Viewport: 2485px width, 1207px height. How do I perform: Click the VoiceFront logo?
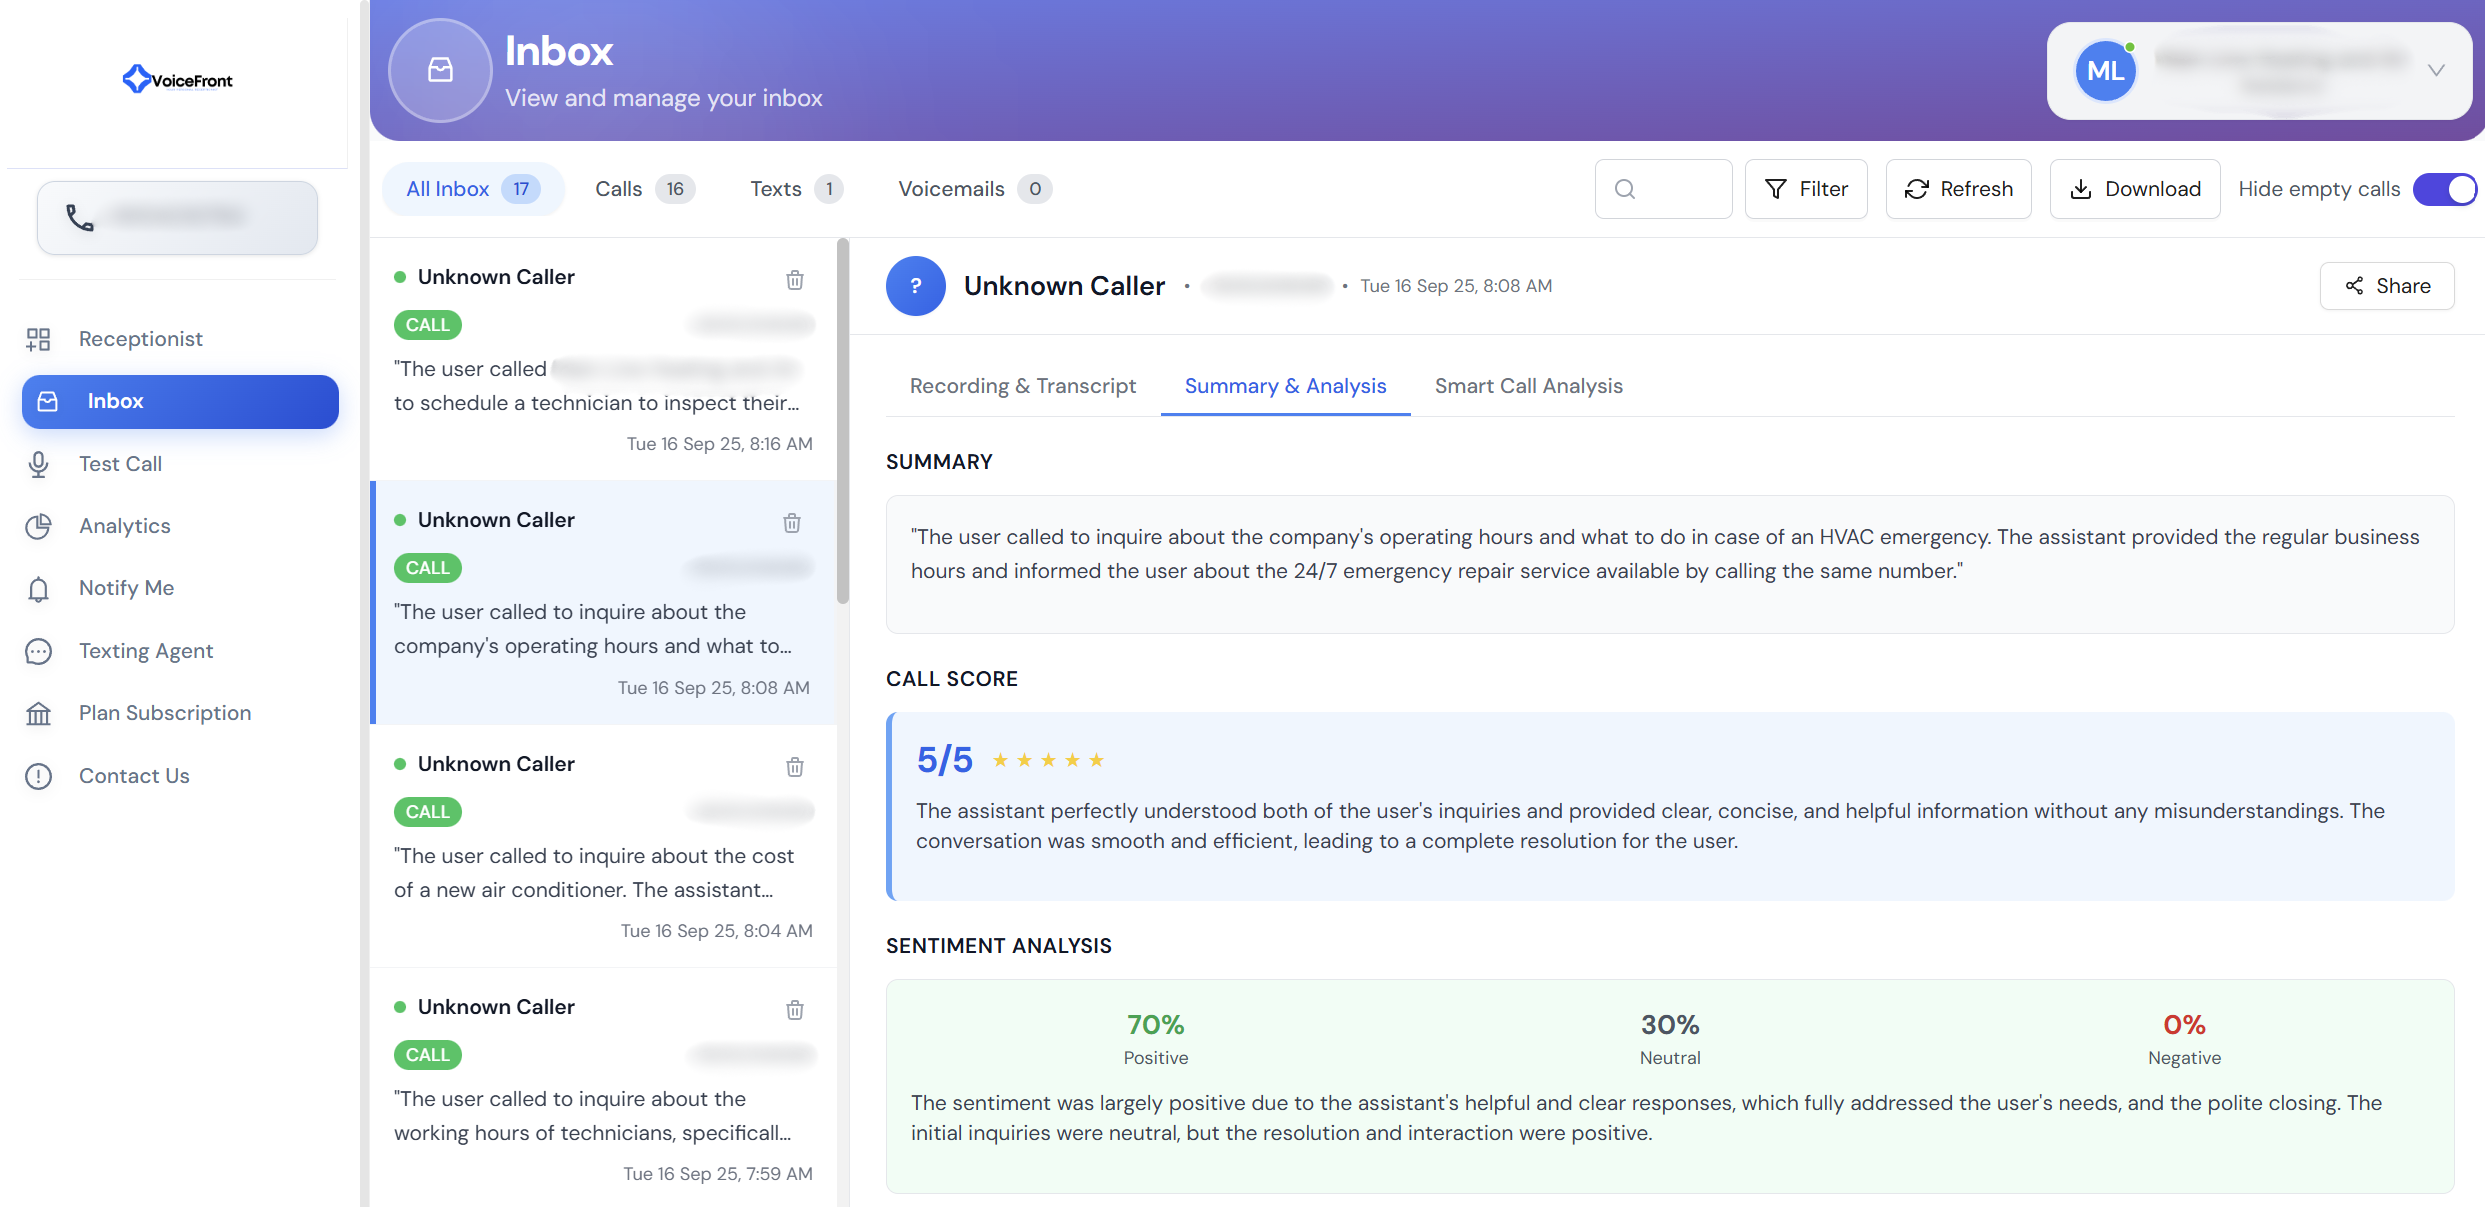coord(177,80)
